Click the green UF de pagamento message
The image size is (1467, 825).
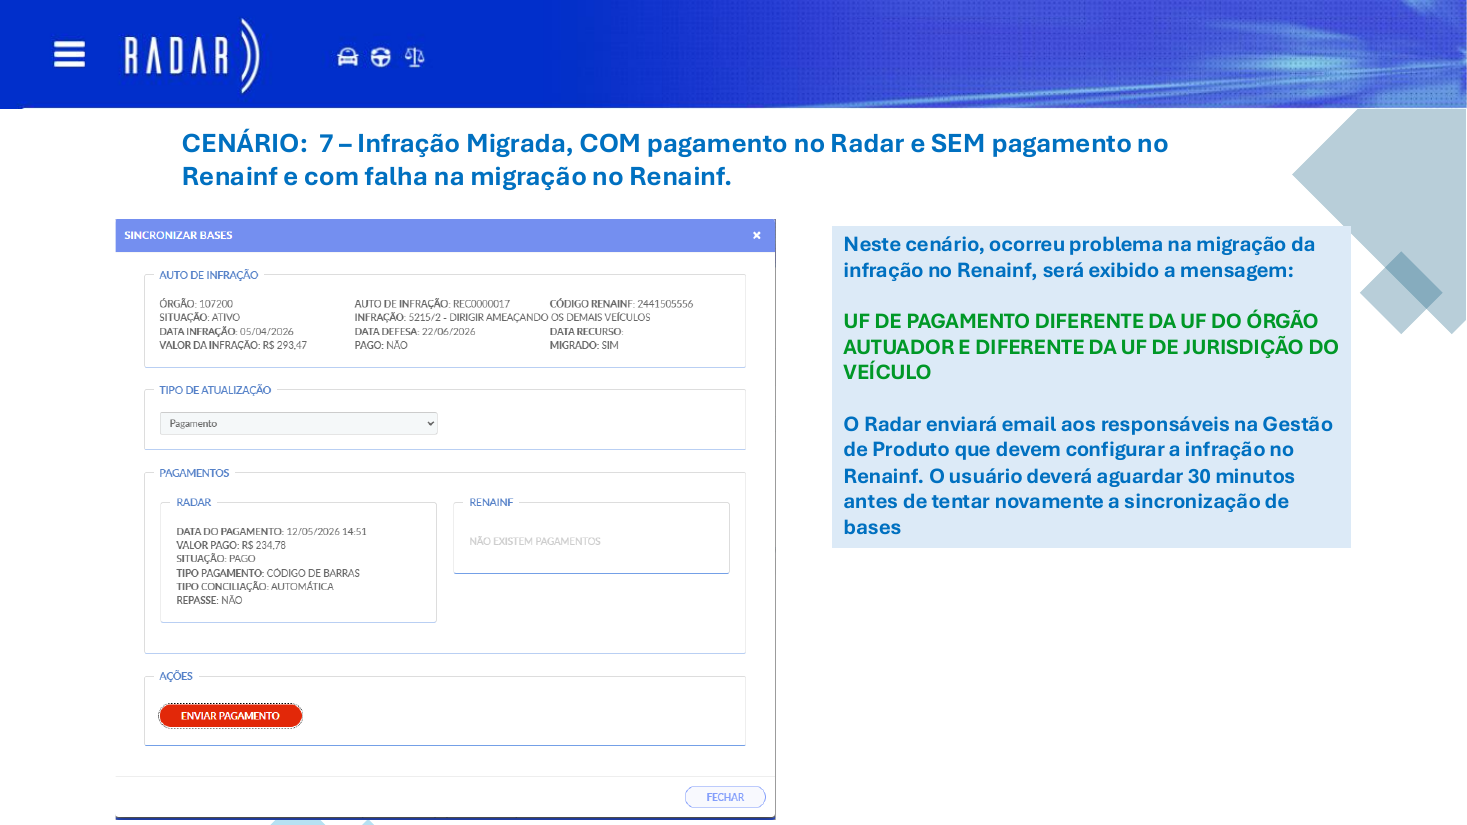(x=1091, y=346)
